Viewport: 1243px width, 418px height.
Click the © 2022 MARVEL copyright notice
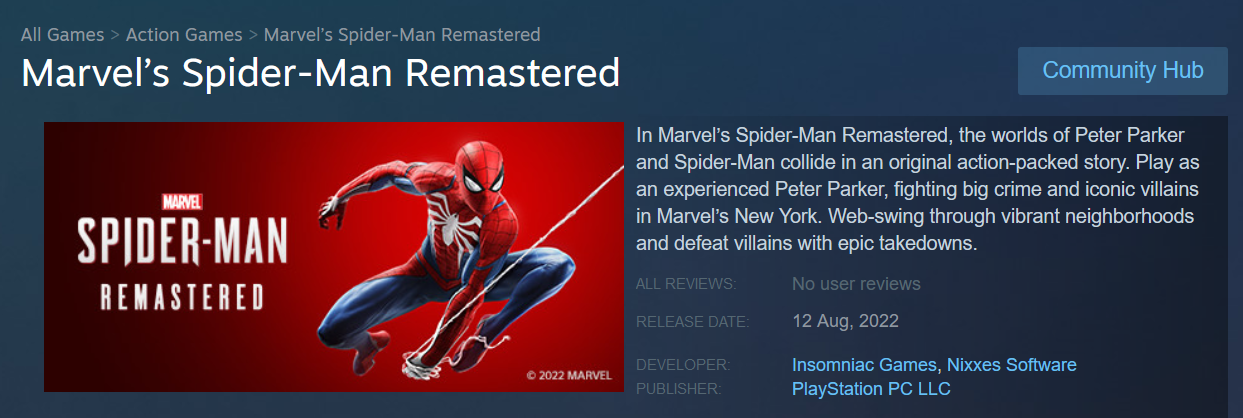569,376
